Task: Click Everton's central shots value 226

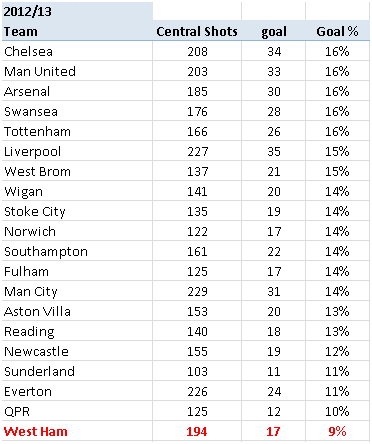Action: pyautogui.click(x=197, y=391)
